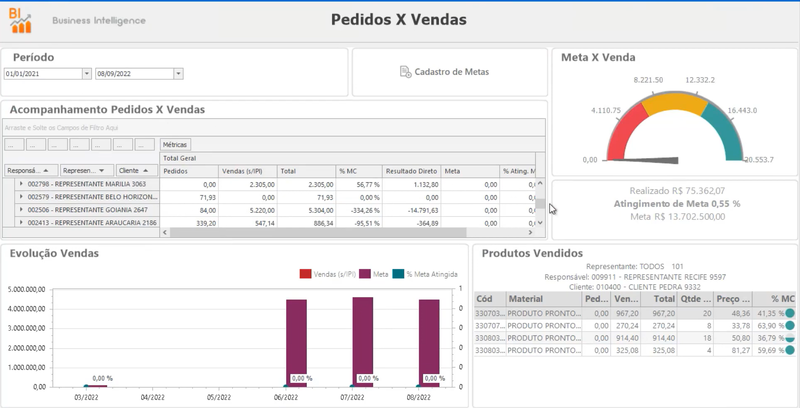Image resolution: width=800 pixels, height=408 pixels.
Task: Click the Métricas field button
Action: pos(175,145)
